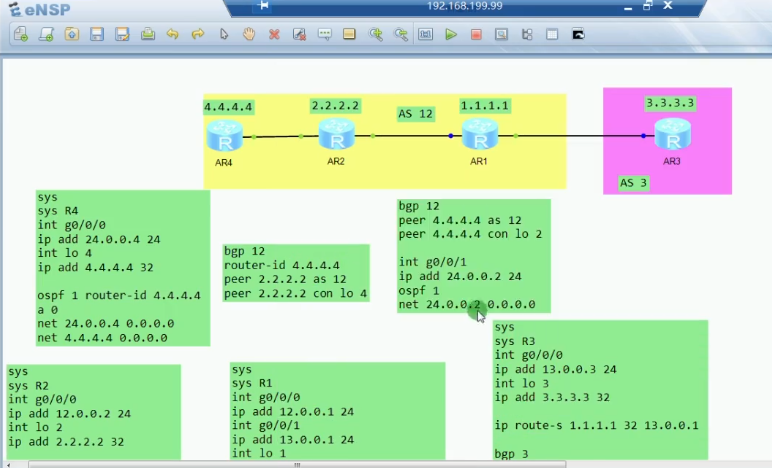772x468 pixels.
Task: Click the data capture toolbar icon
Action: click(x=501, y=34)
